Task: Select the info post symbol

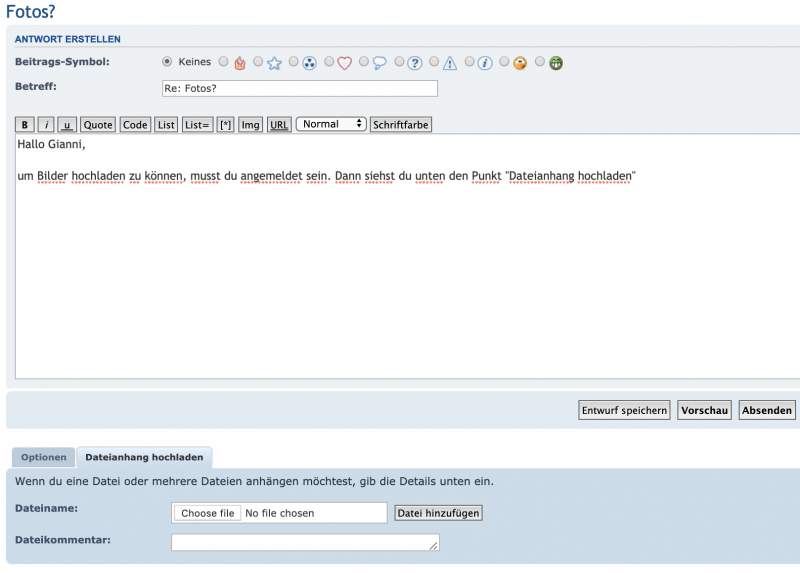Action: [x=469, y=62]
